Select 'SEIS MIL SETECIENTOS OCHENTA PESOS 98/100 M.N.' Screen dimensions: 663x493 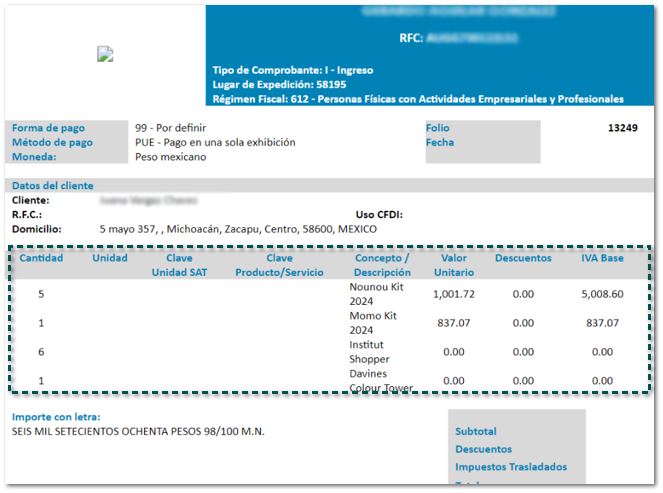(x=138, y=431)
